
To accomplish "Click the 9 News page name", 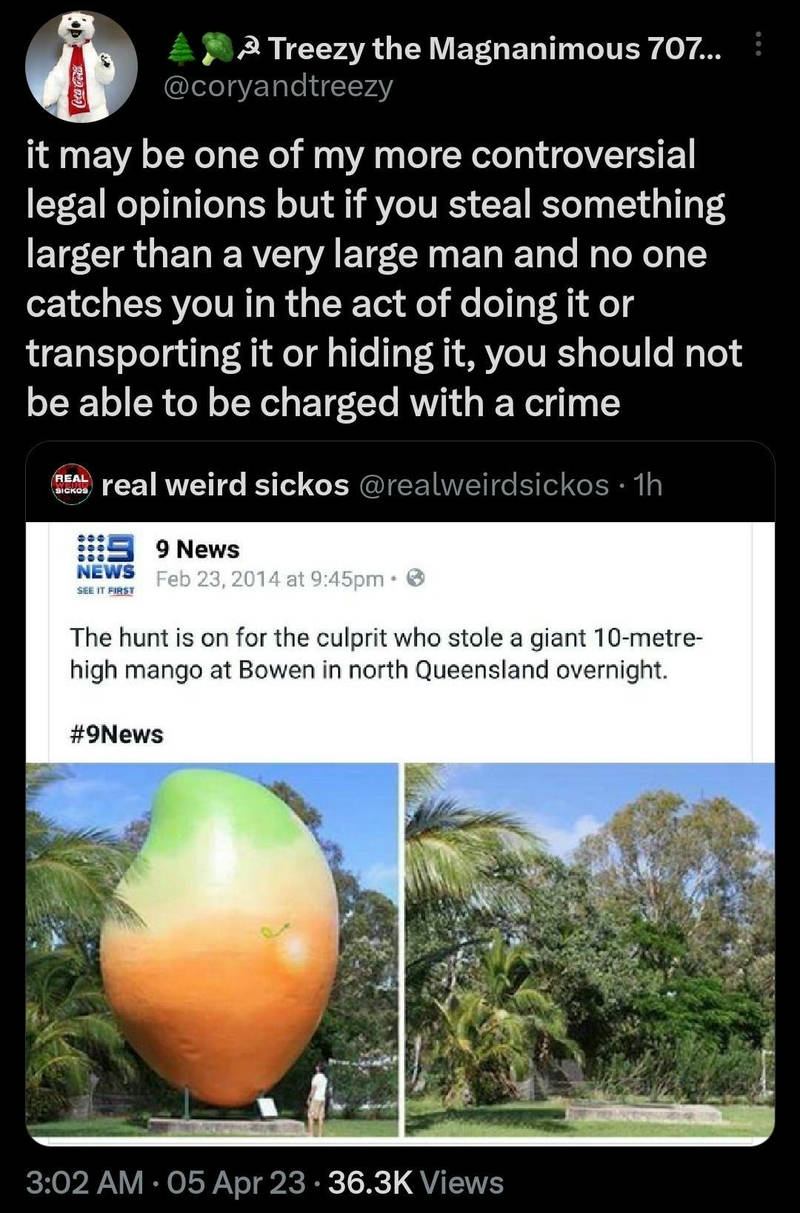I will point(197,549).
